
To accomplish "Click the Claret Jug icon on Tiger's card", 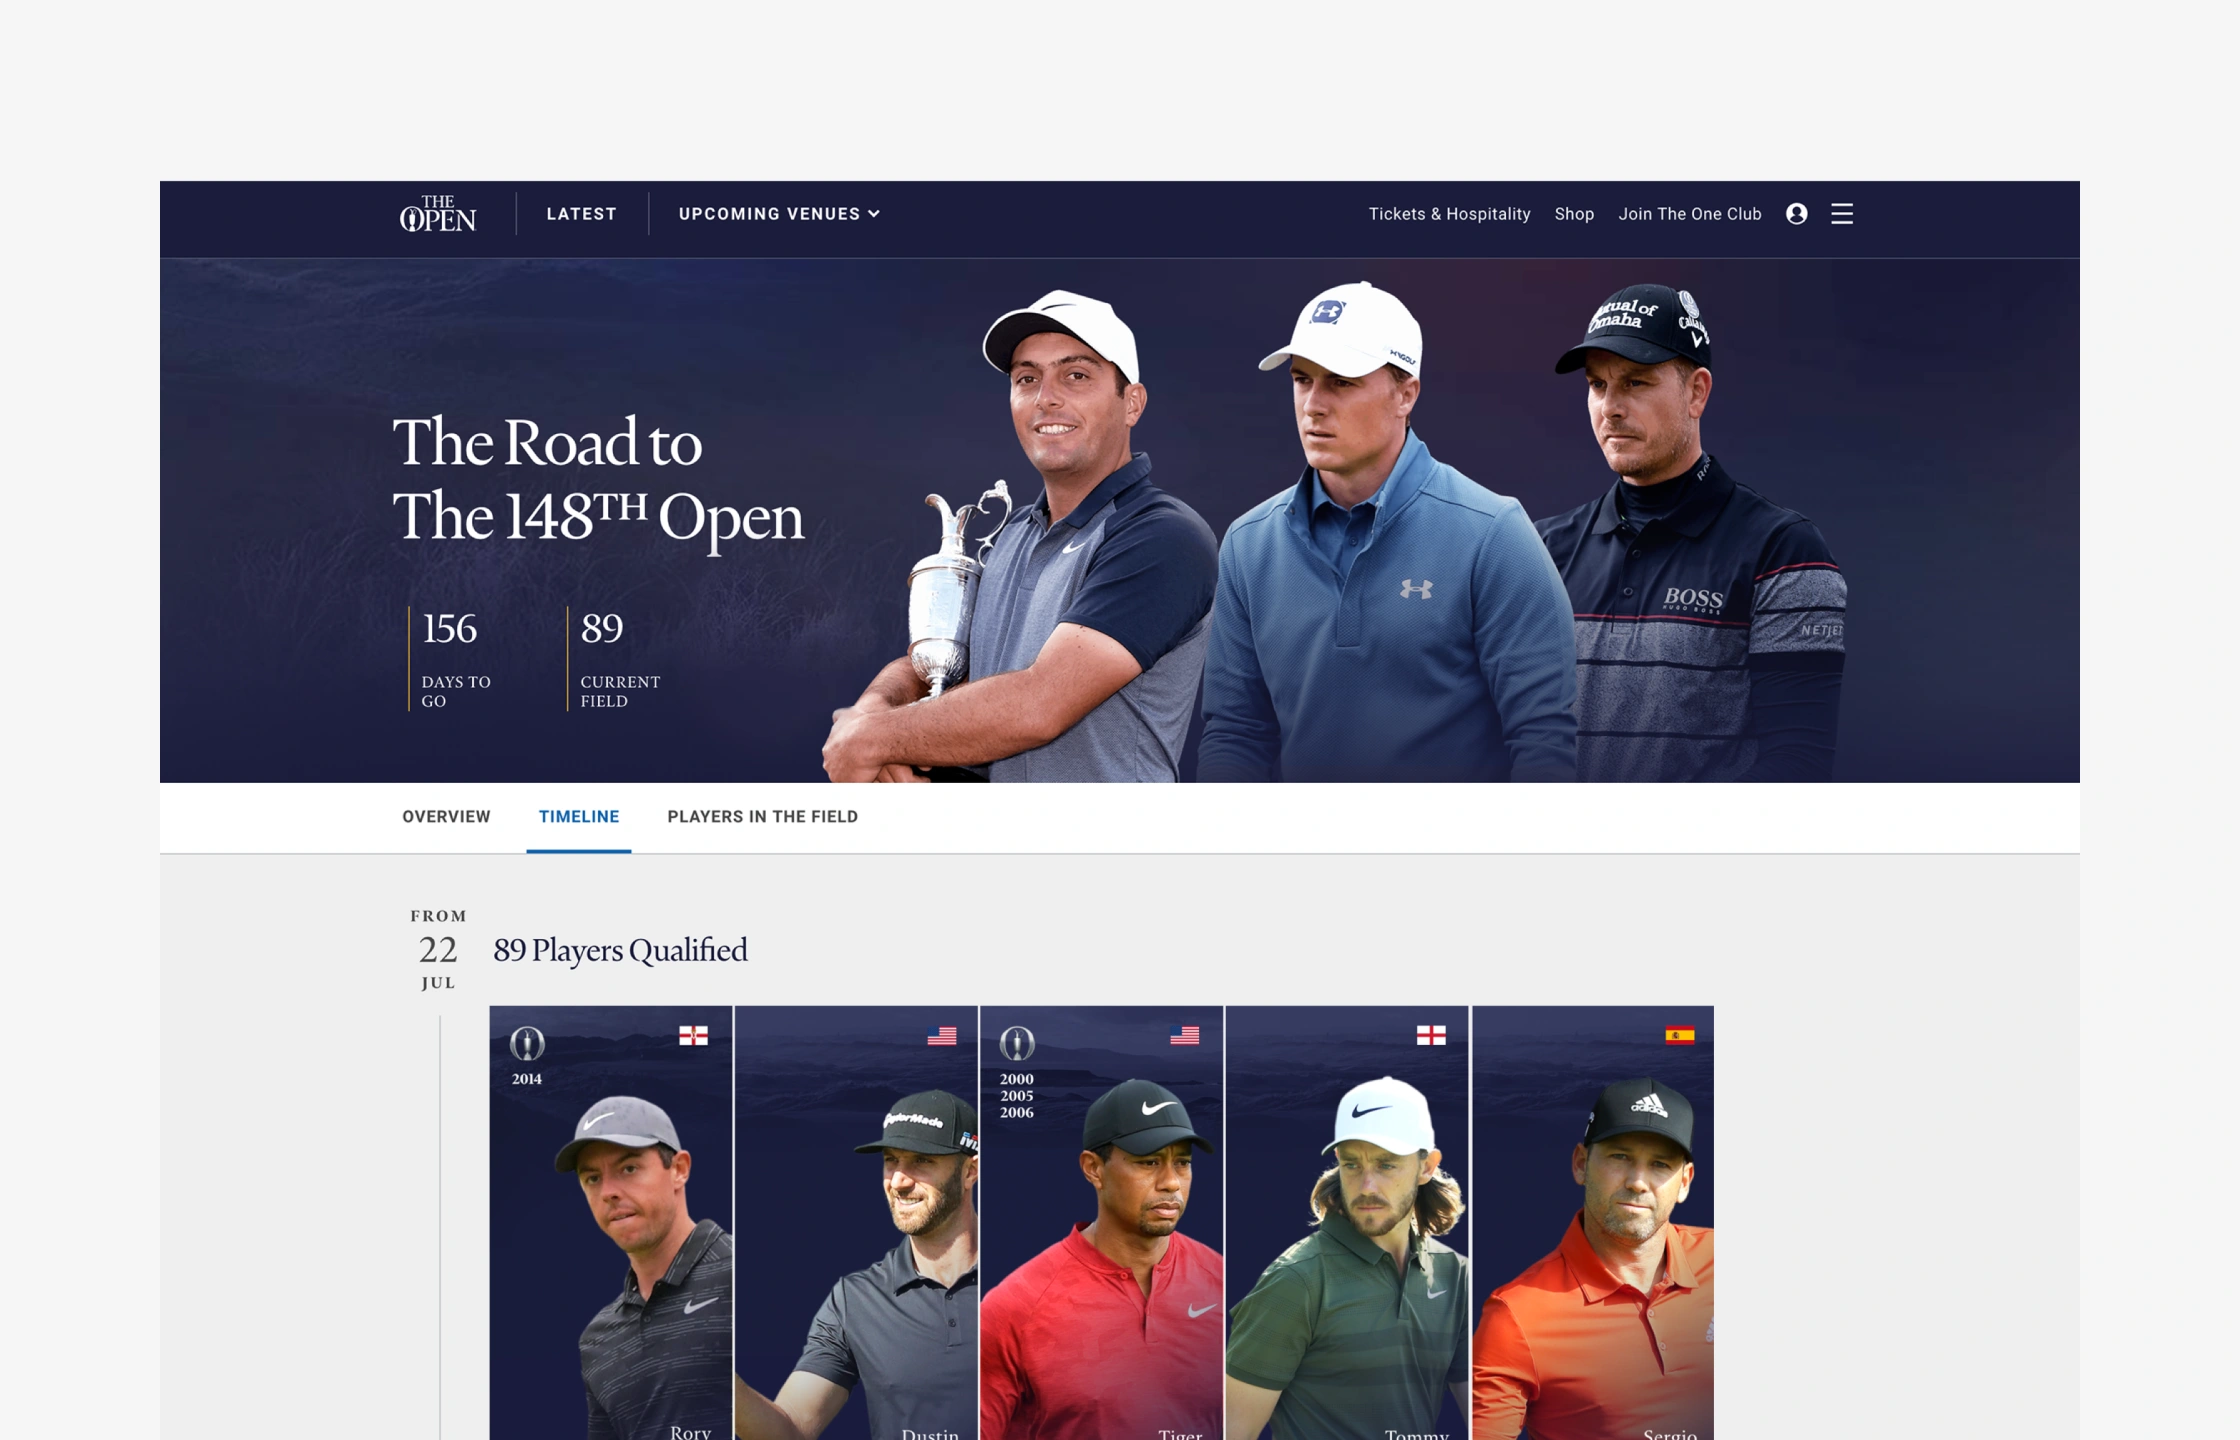I will point(1017,1043).
